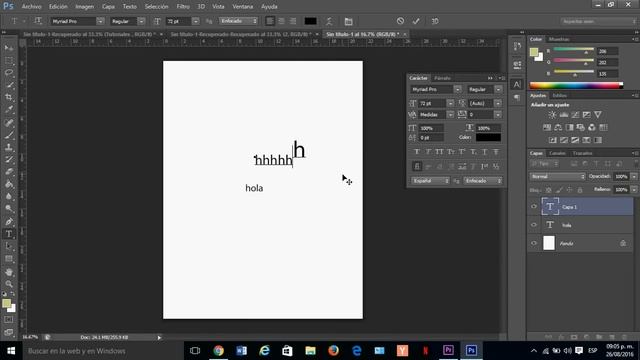Select the Eyedropper tool
The image size is (640, 360).
point(9,109)
